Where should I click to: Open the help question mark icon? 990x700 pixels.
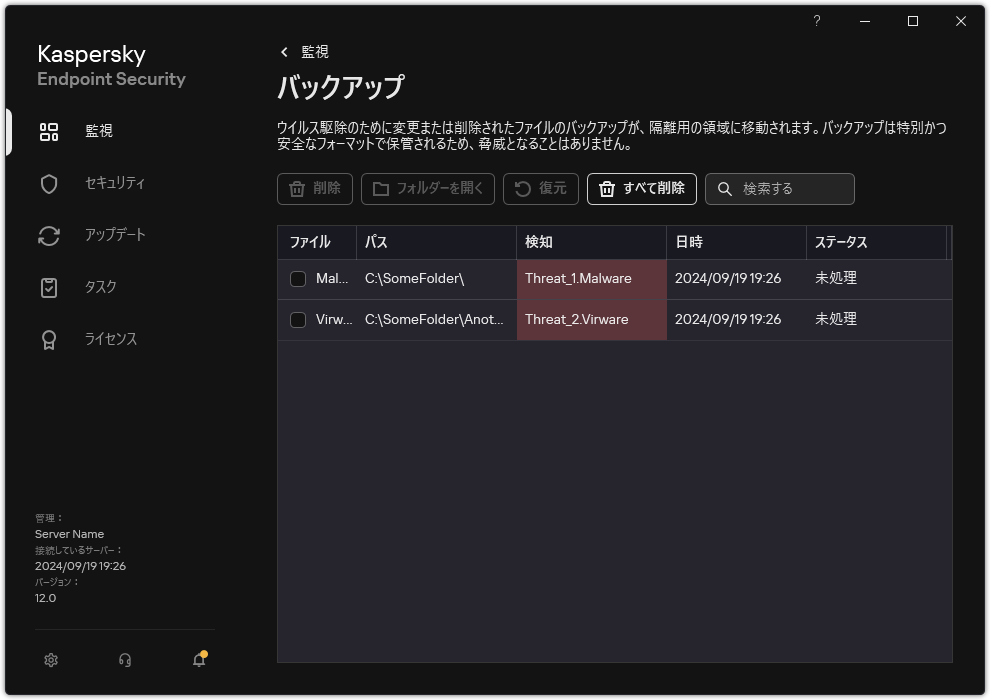[x=816, y=20]
